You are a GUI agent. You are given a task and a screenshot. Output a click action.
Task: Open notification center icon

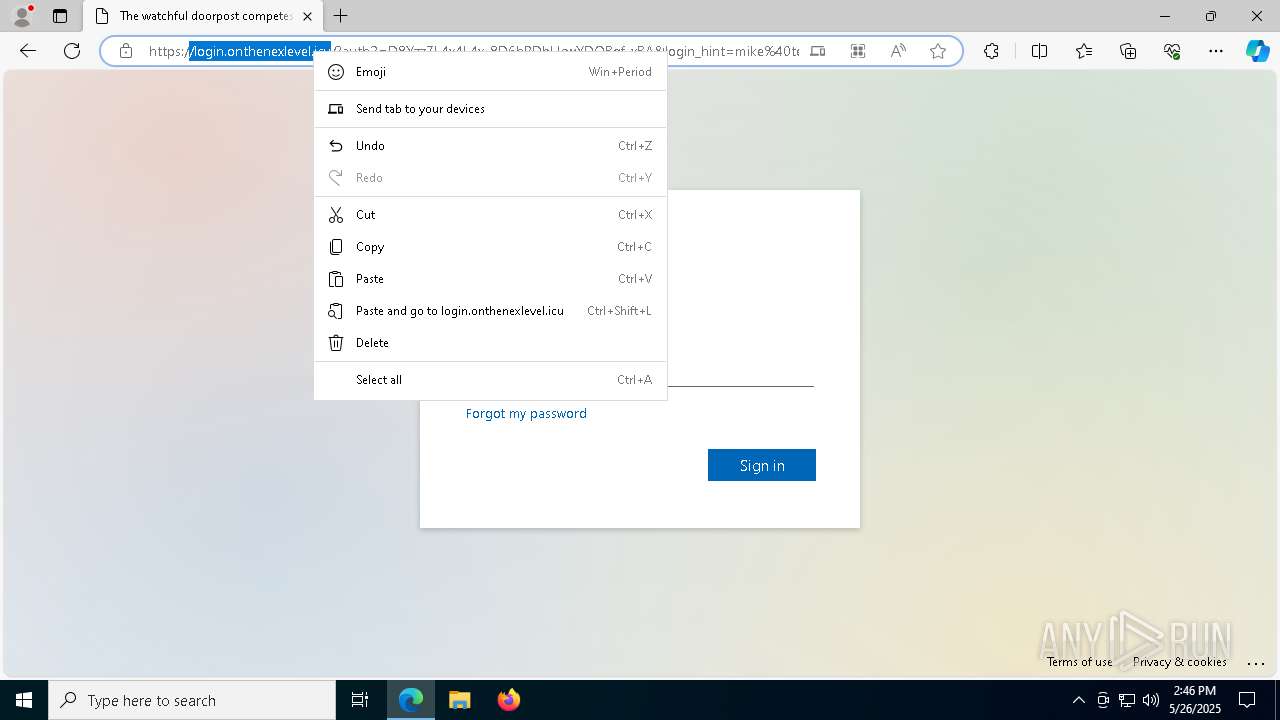point(1247,700)
